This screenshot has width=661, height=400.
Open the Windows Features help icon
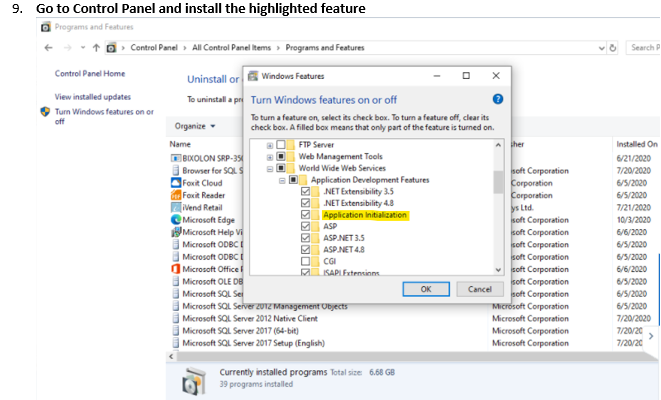pyautogui.click(x=497, y=99)
